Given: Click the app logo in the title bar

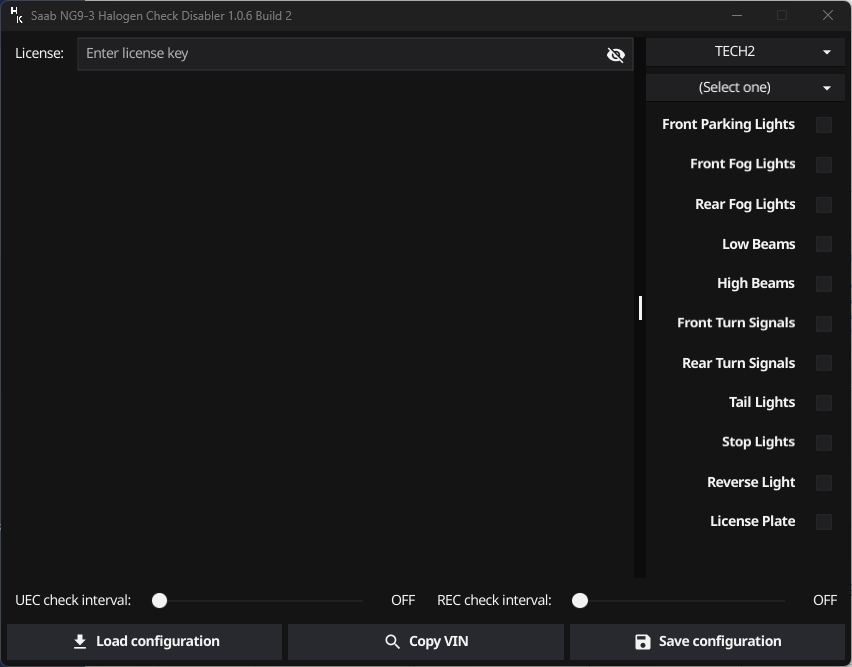Looking at the screenshot, I should (15, 15).
